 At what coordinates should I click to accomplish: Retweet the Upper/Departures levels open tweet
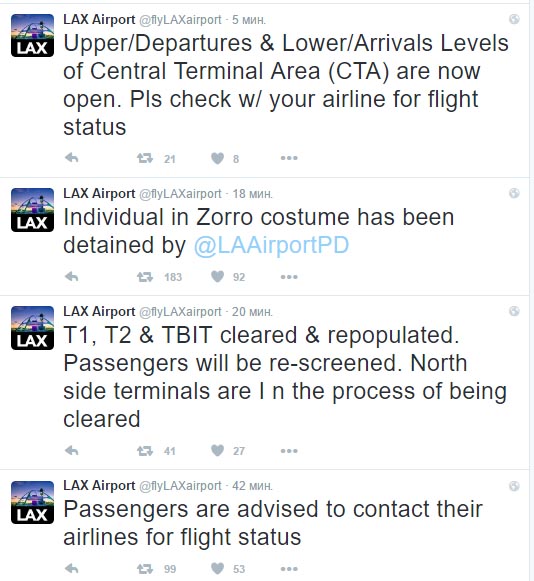pyautogui.click(x=145, y=159)
